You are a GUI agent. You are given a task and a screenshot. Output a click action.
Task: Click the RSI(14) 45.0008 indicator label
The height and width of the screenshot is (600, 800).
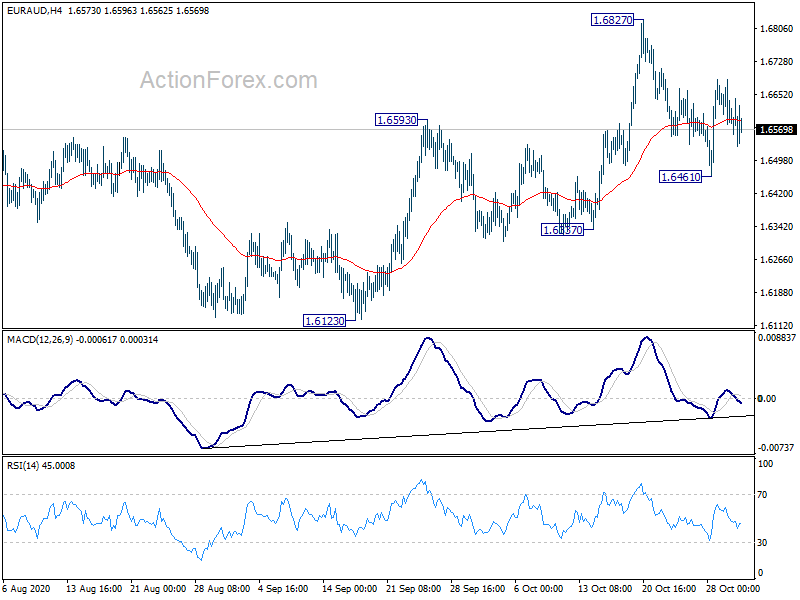point(41,465)
